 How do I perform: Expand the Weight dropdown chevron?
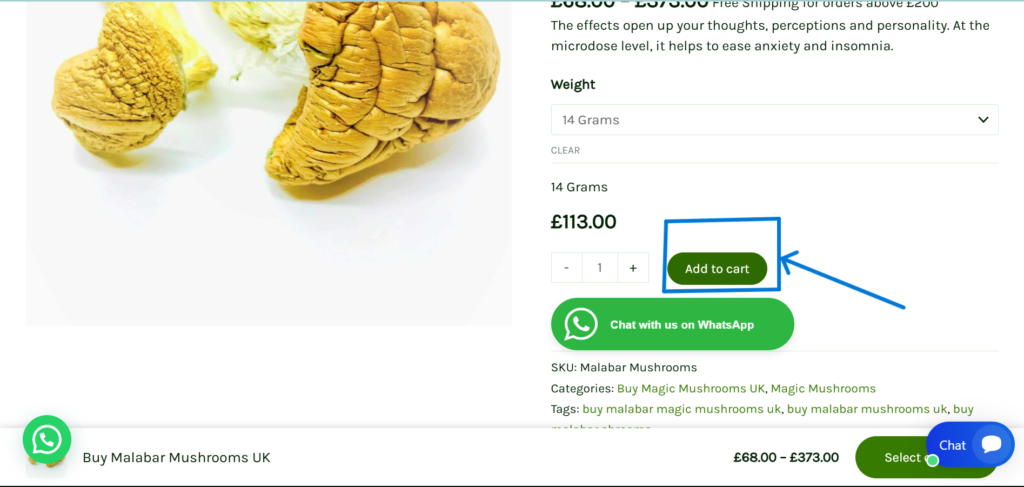[x=983, y=119]
